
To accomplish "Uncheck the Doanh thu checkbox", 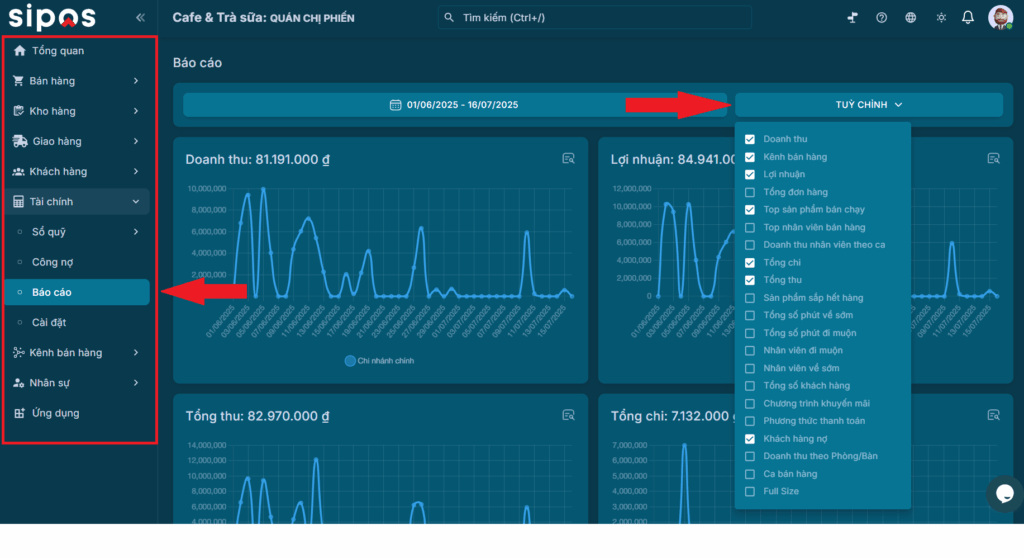I will [750, 139].
